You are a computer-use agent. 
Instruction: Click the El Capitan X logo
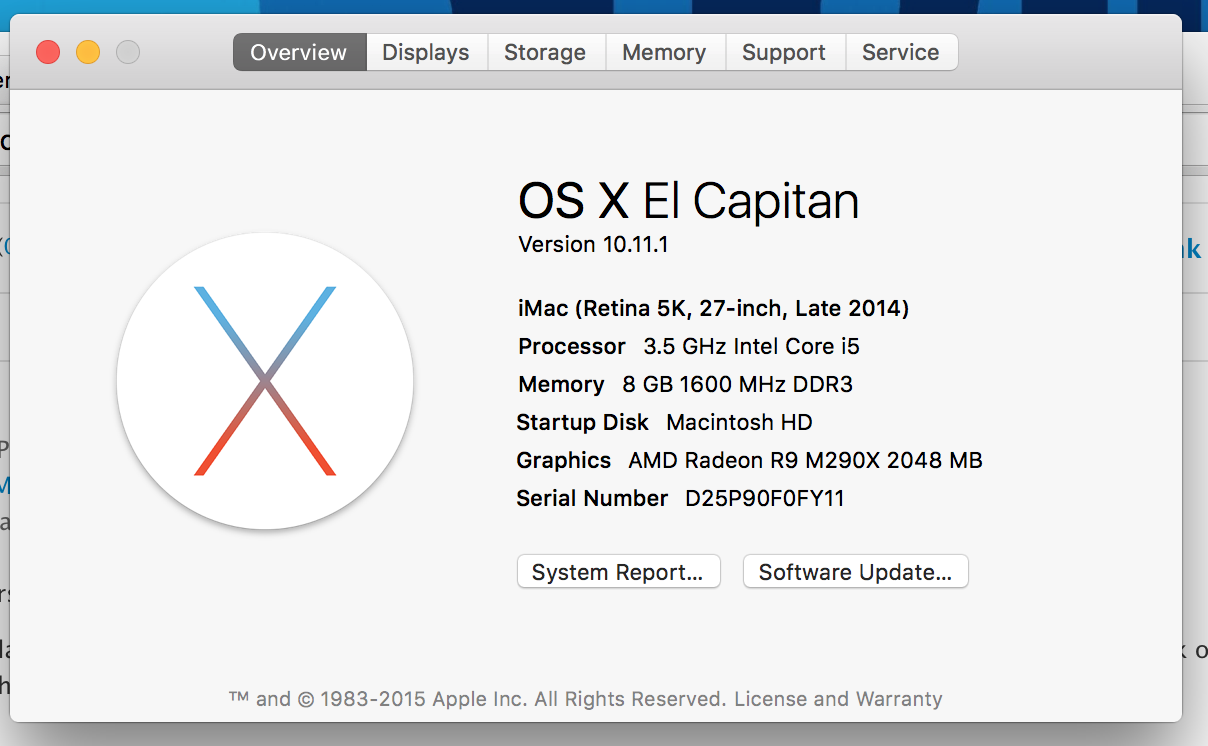pyautogui.click(x=265, y=381)
